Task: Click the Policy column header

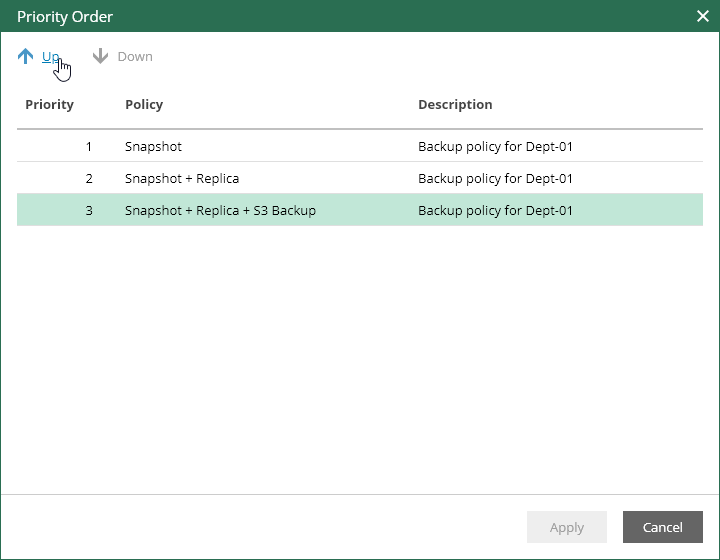Action: click(144, 105)
